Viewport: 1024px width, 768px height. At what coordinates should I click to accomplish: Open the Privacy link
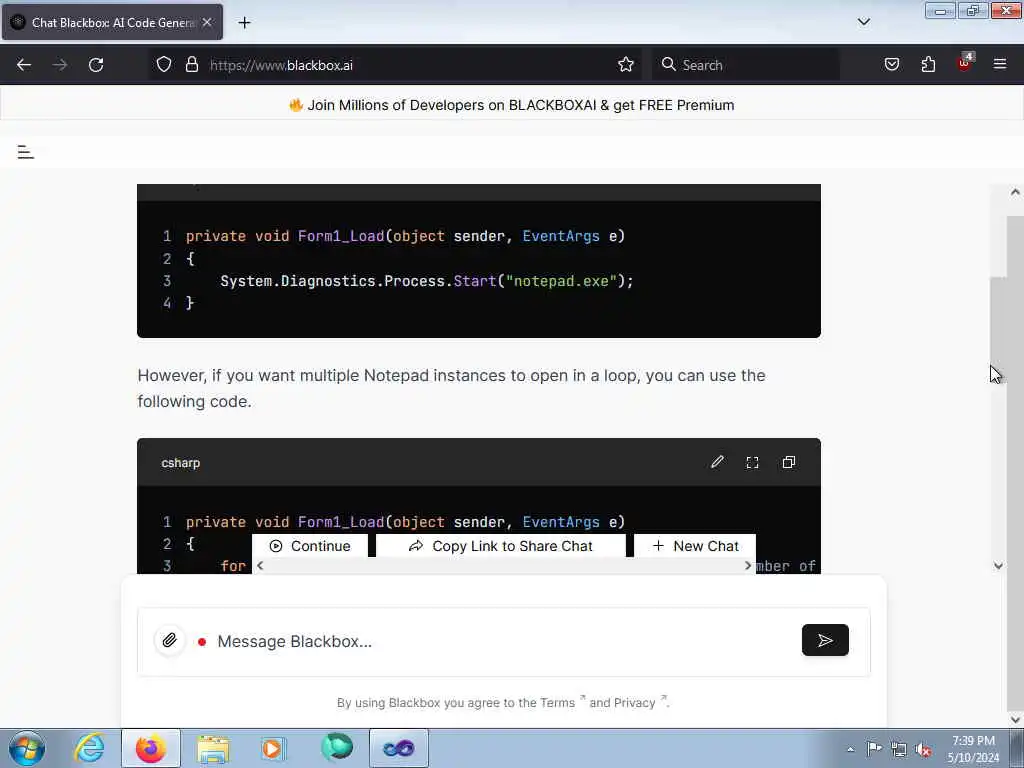click(634, 703)
